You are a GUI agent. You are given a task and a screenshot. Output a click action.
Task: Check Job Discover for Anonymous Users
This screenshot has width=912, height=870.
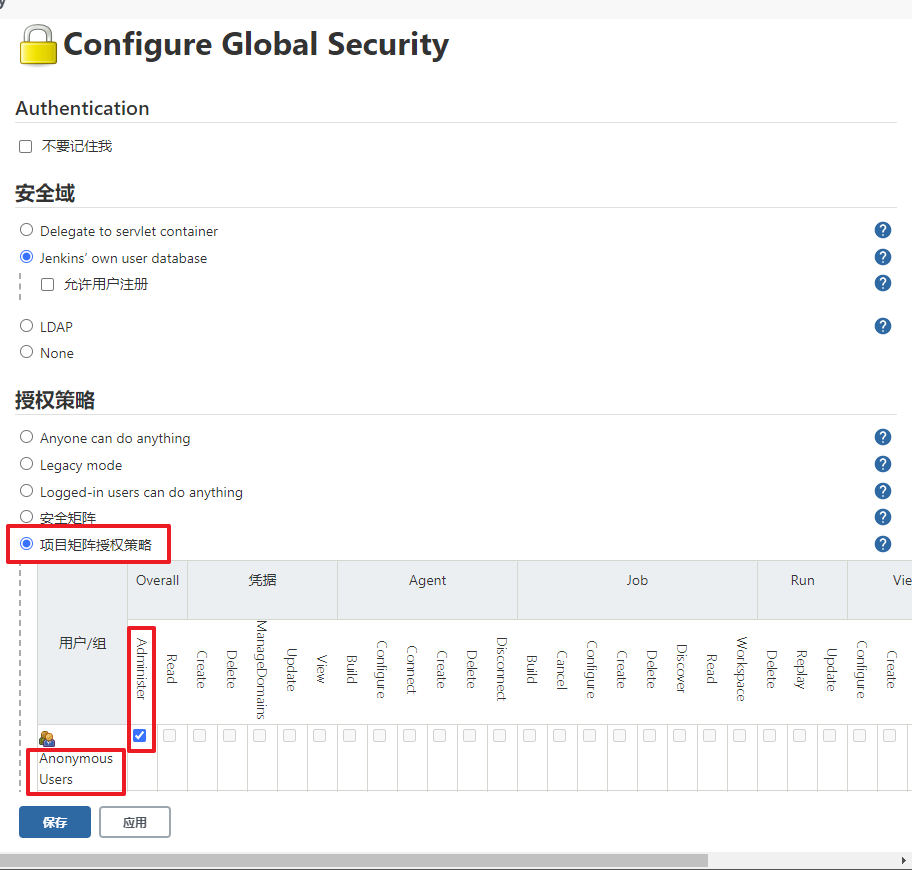coord(679,736)
